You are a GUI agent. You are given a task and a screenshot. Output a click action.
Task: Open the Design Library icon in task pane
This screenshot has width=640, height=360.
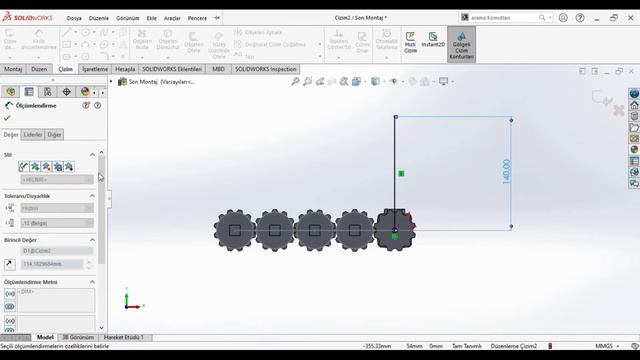click(x=634, y=116)
